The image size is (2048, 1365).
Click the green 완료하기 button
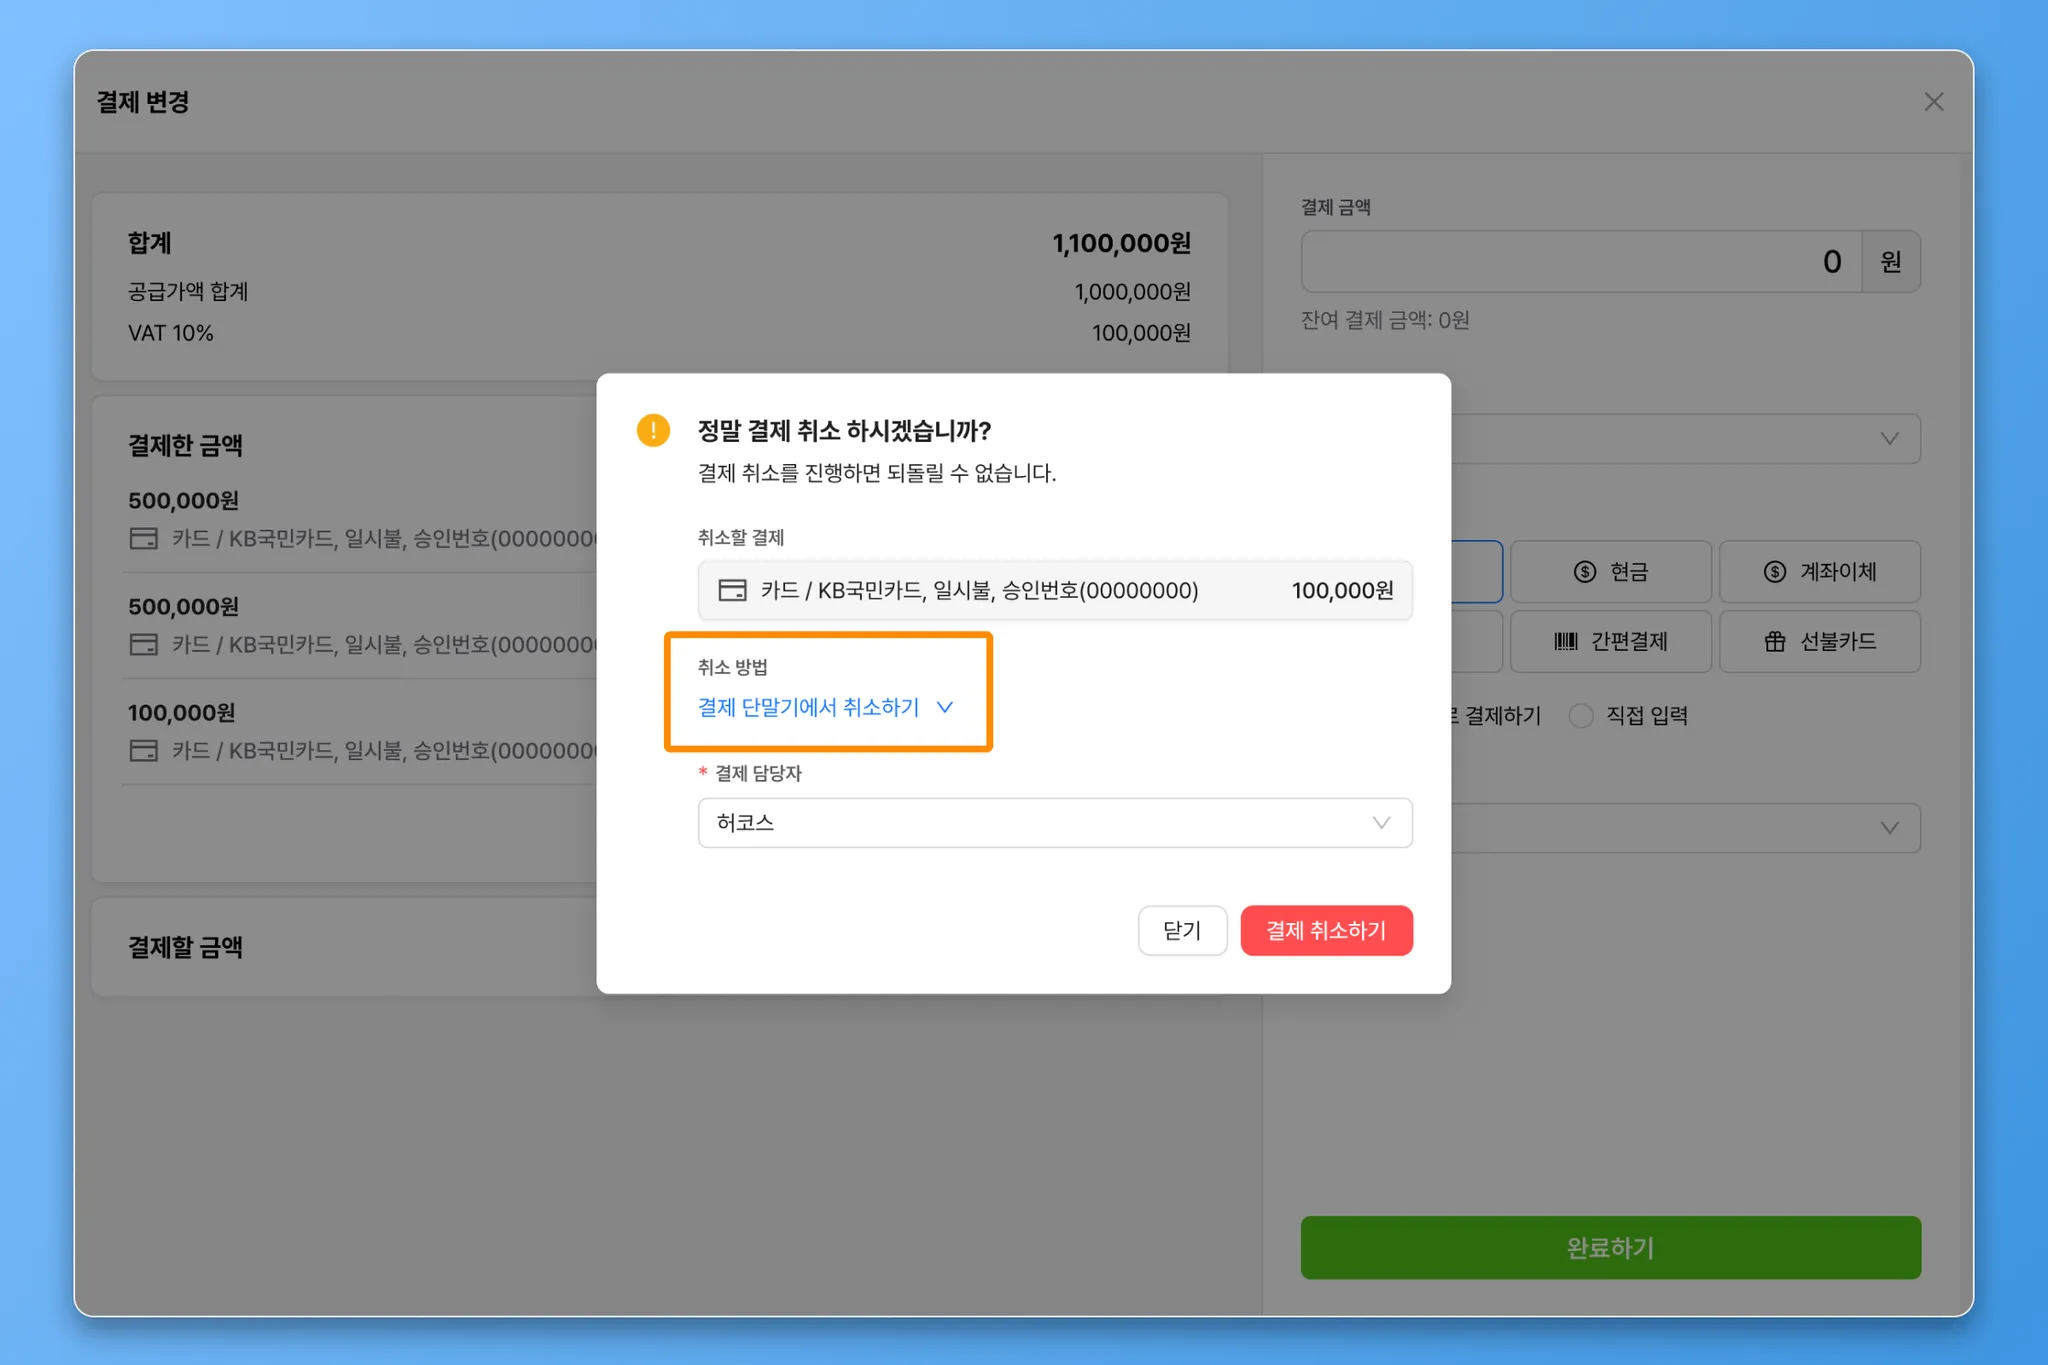tap(1610, 1247)
